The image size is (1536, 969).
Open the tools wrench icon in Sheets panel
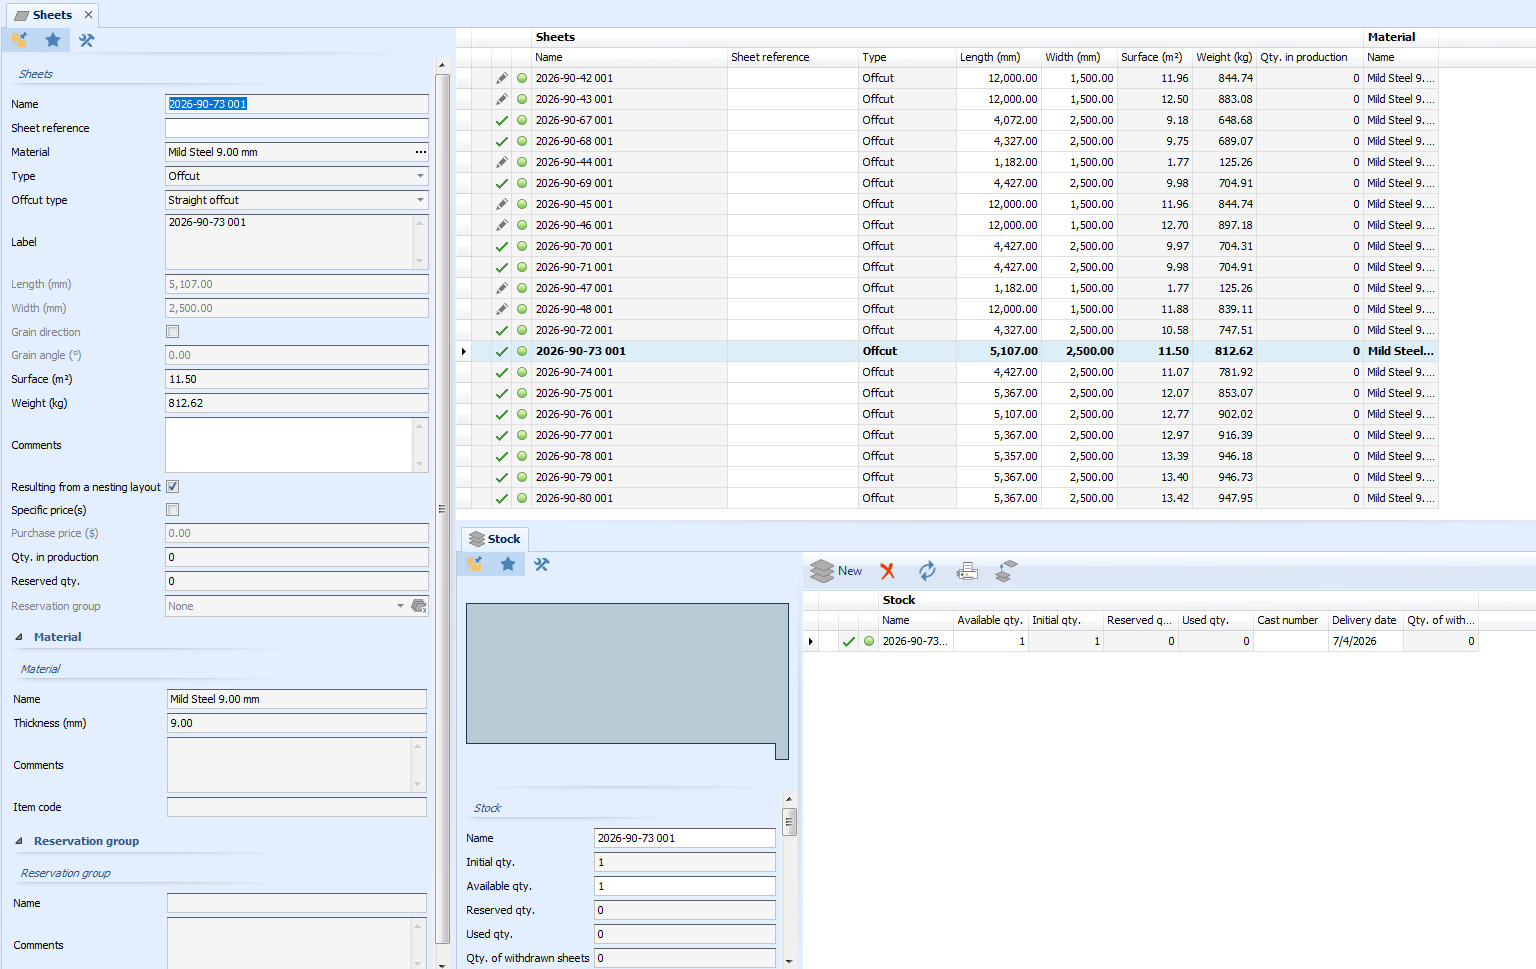click(x=87, y=40)
